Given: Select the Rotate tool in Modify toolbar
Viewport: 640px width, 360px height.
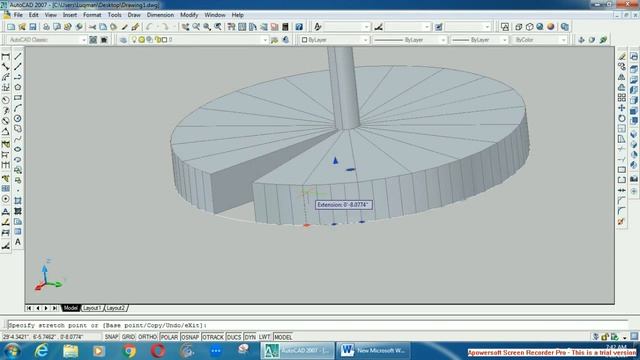Looking at the screenshot, I should coord(622,118).
